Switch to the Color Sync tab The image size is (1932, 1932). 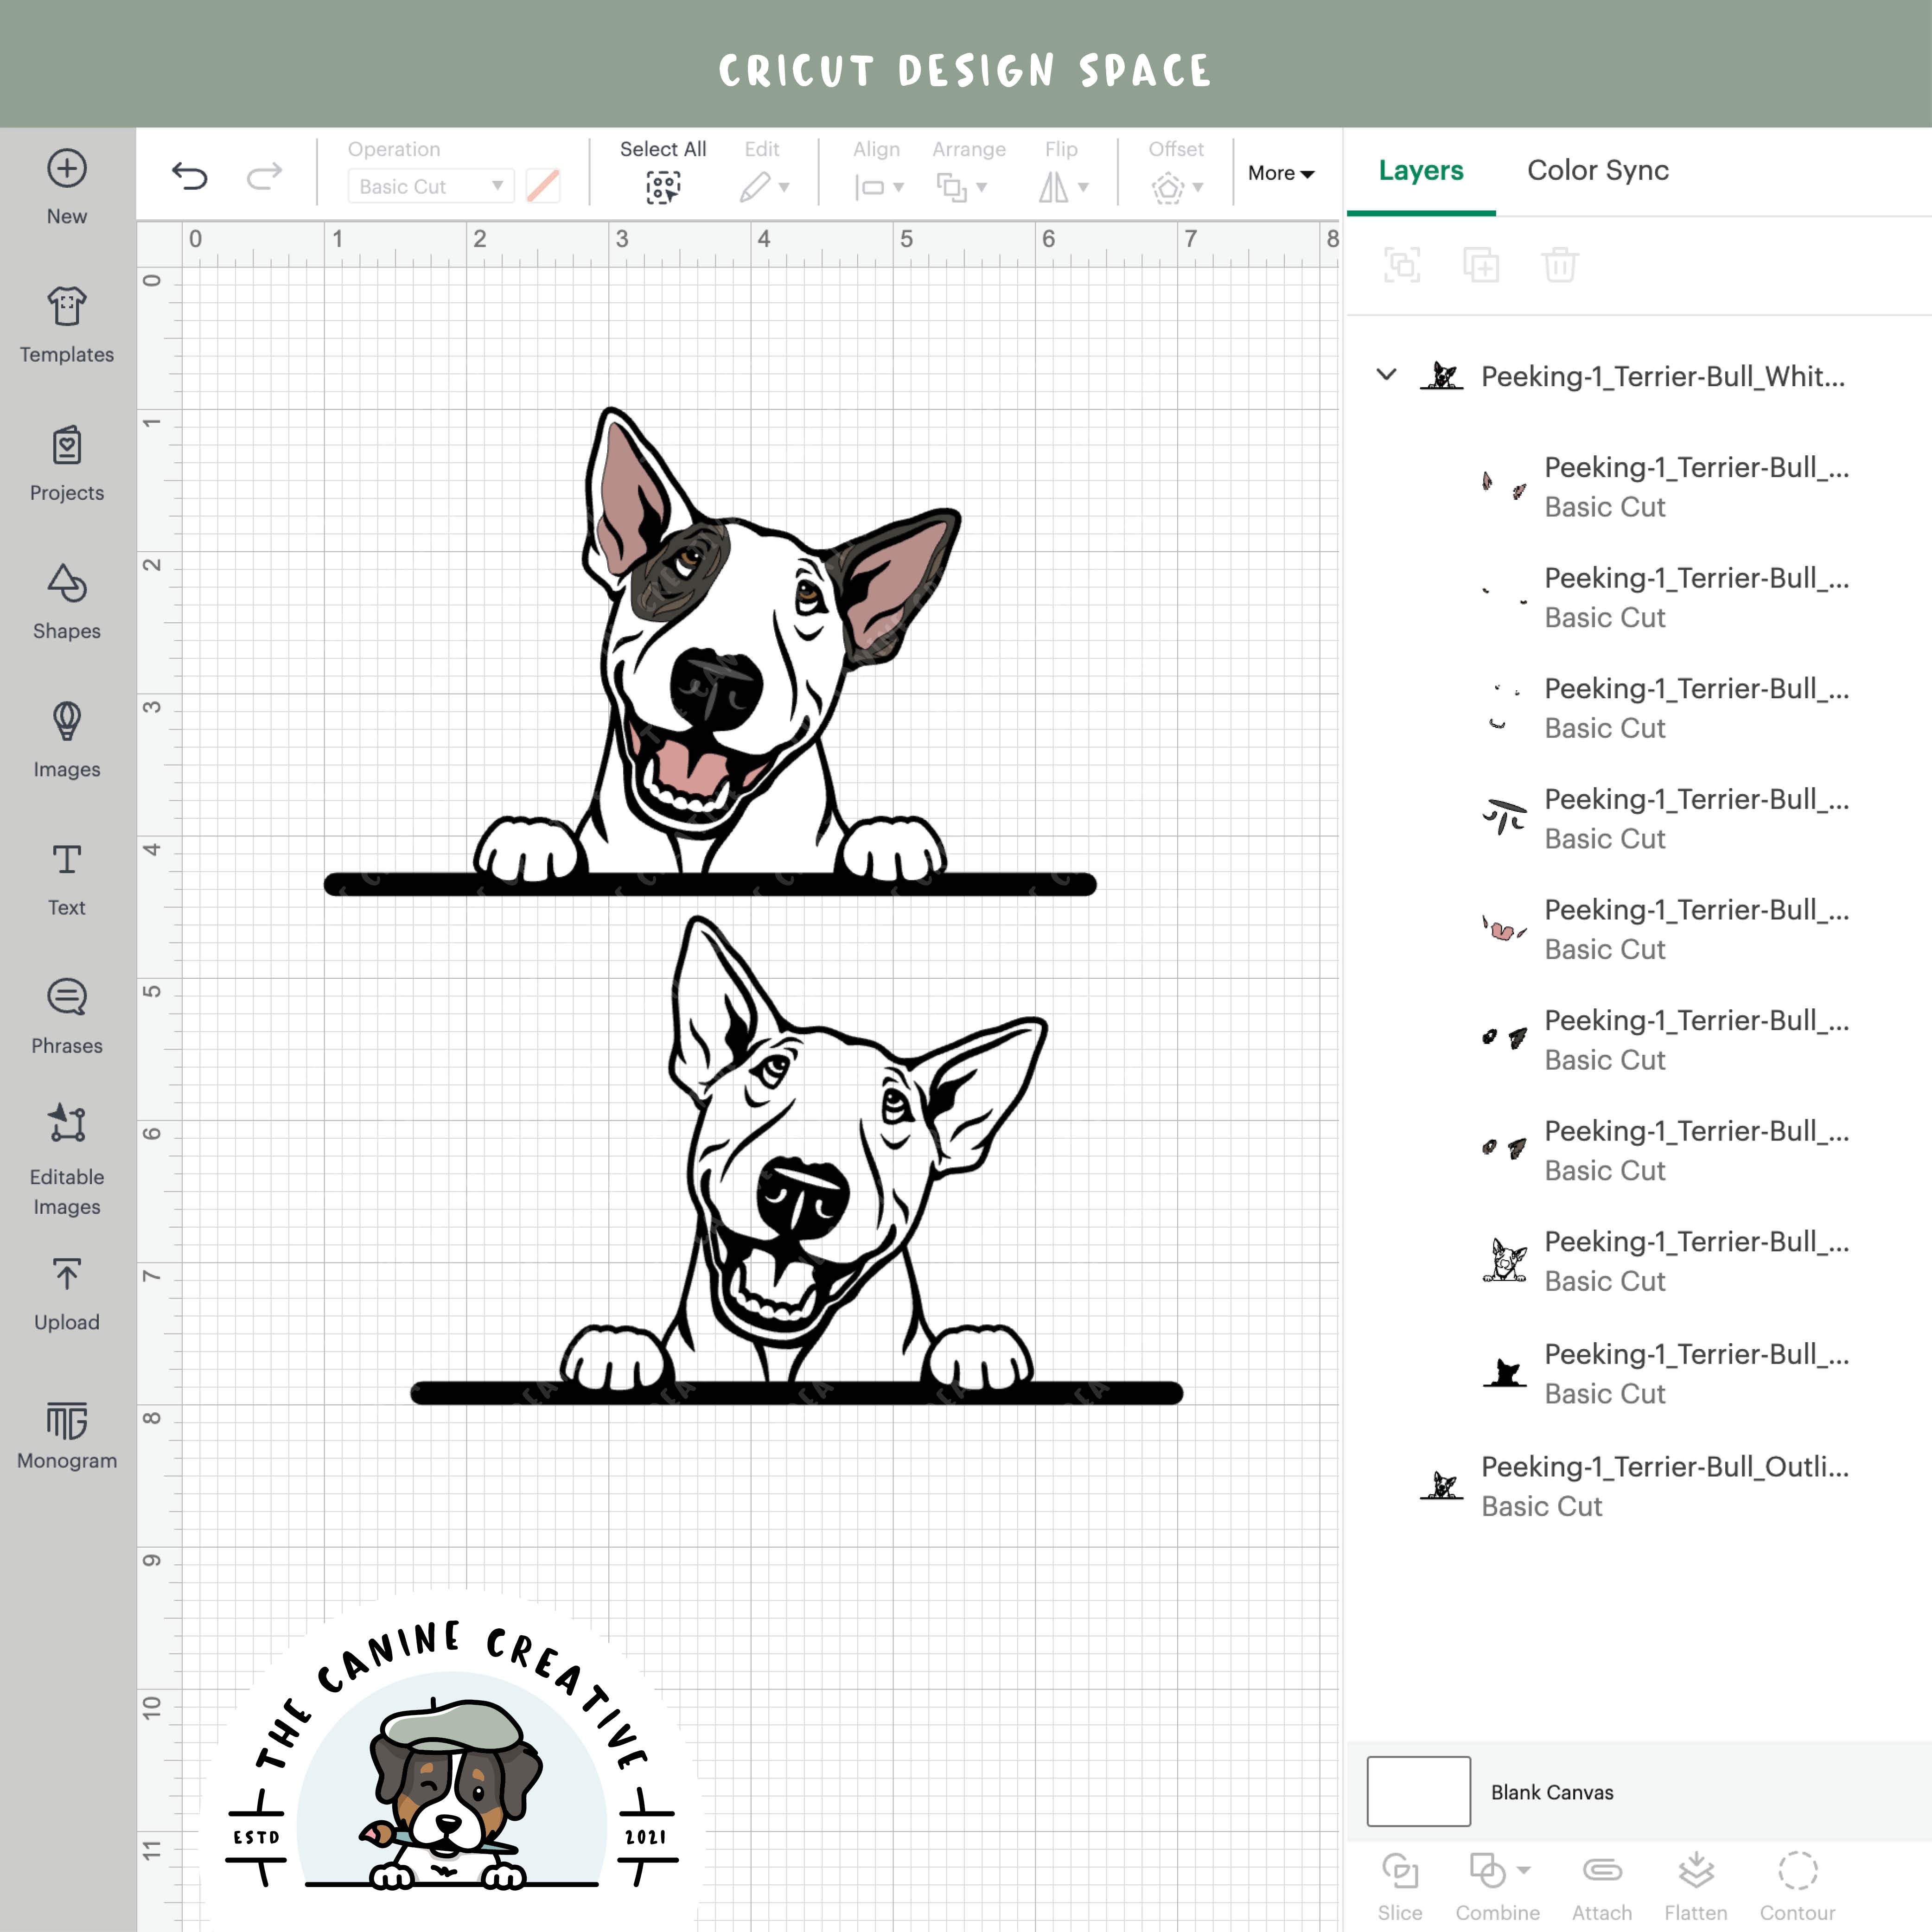pos(1597,170)
